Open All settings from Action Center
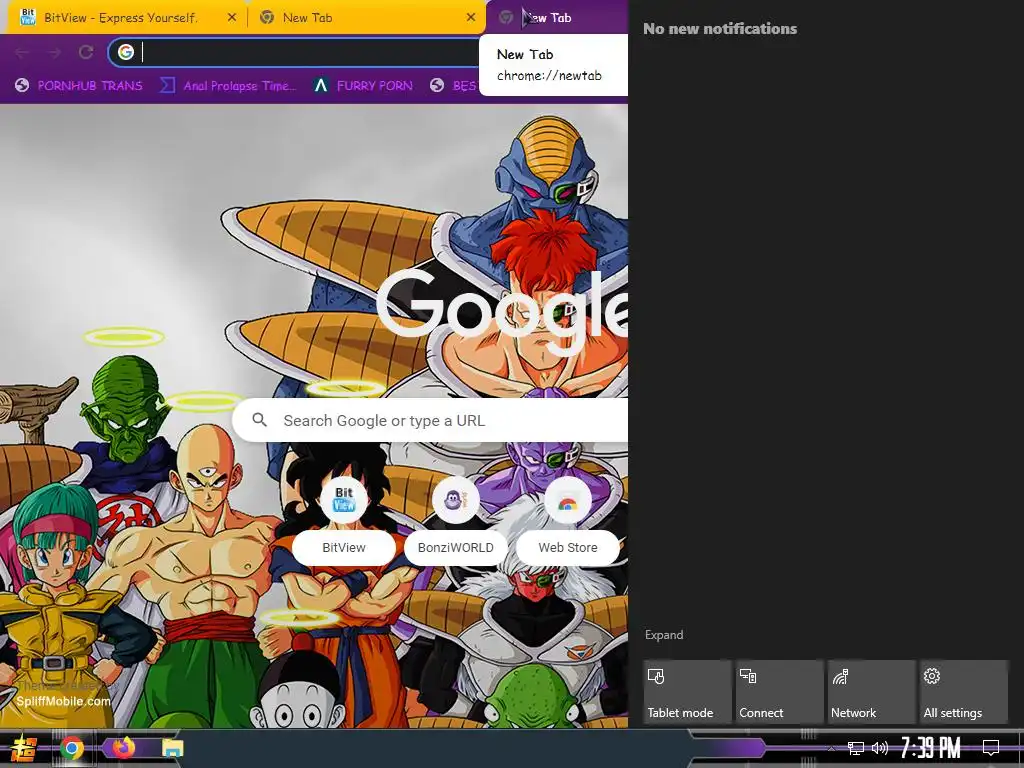The image size is (1024, 768). coord(964,692)
